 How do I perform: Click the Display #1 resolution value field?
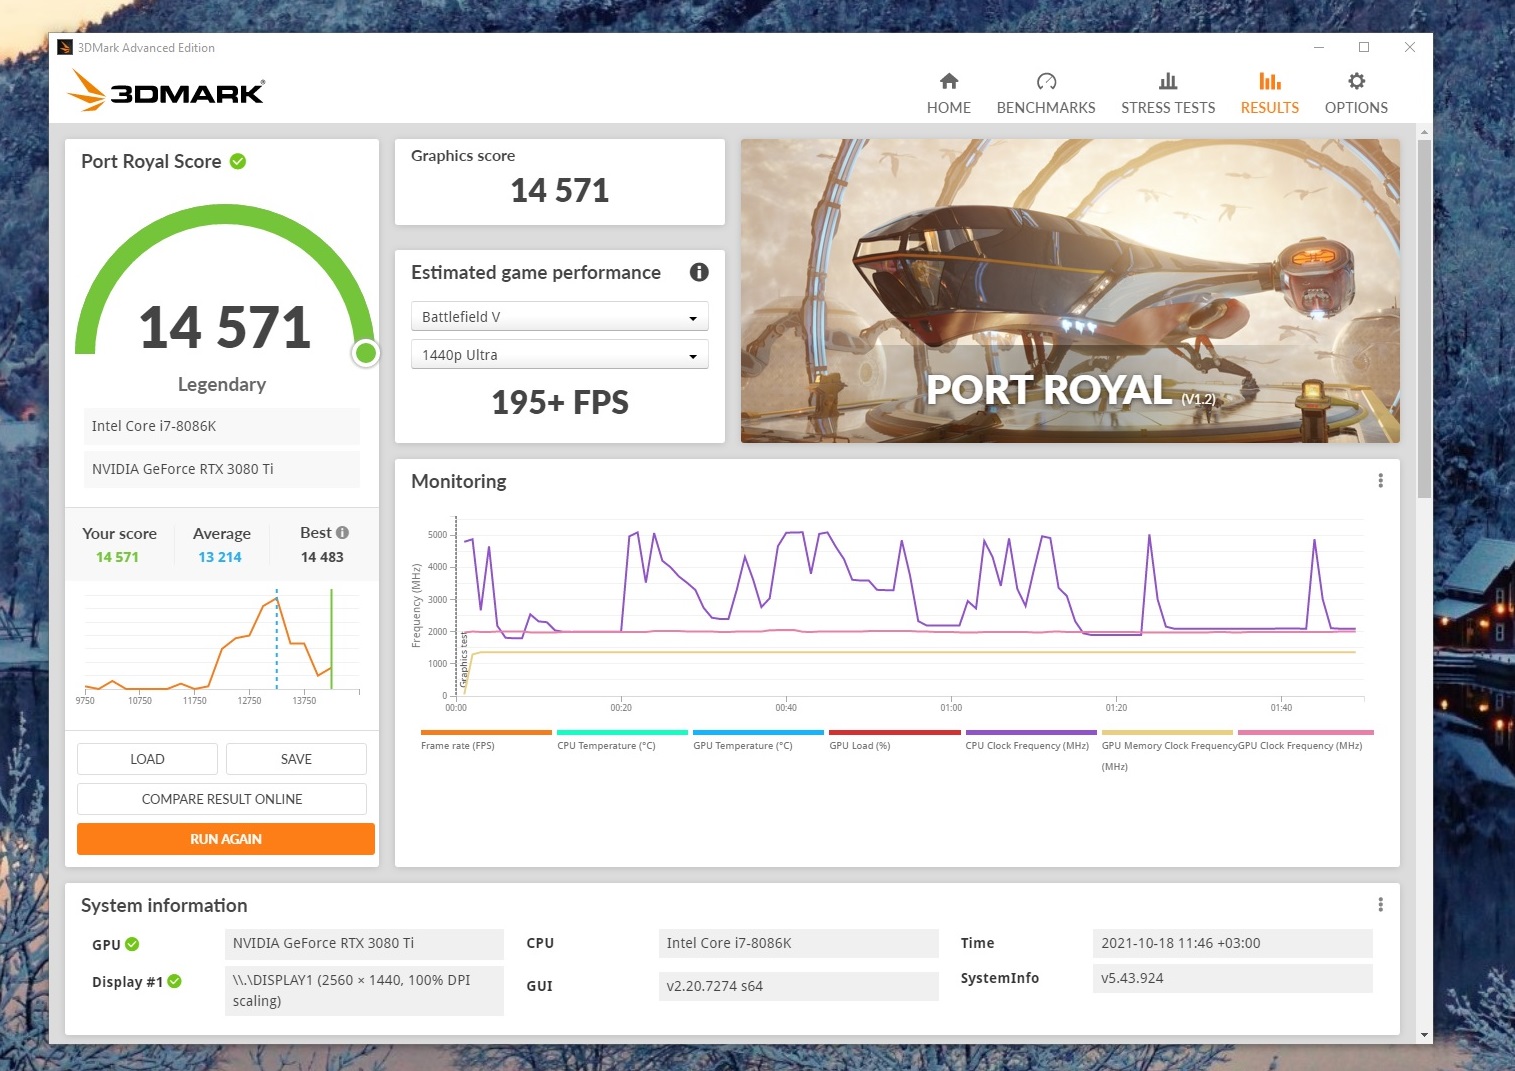coord(364,990)
